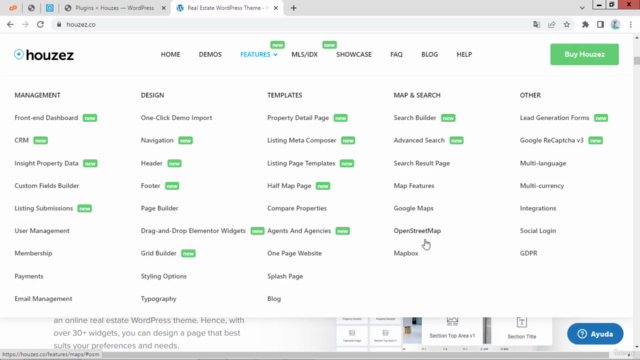Open the FAQ menu item
The image size is (640, 360).
[x=396, y=54]
